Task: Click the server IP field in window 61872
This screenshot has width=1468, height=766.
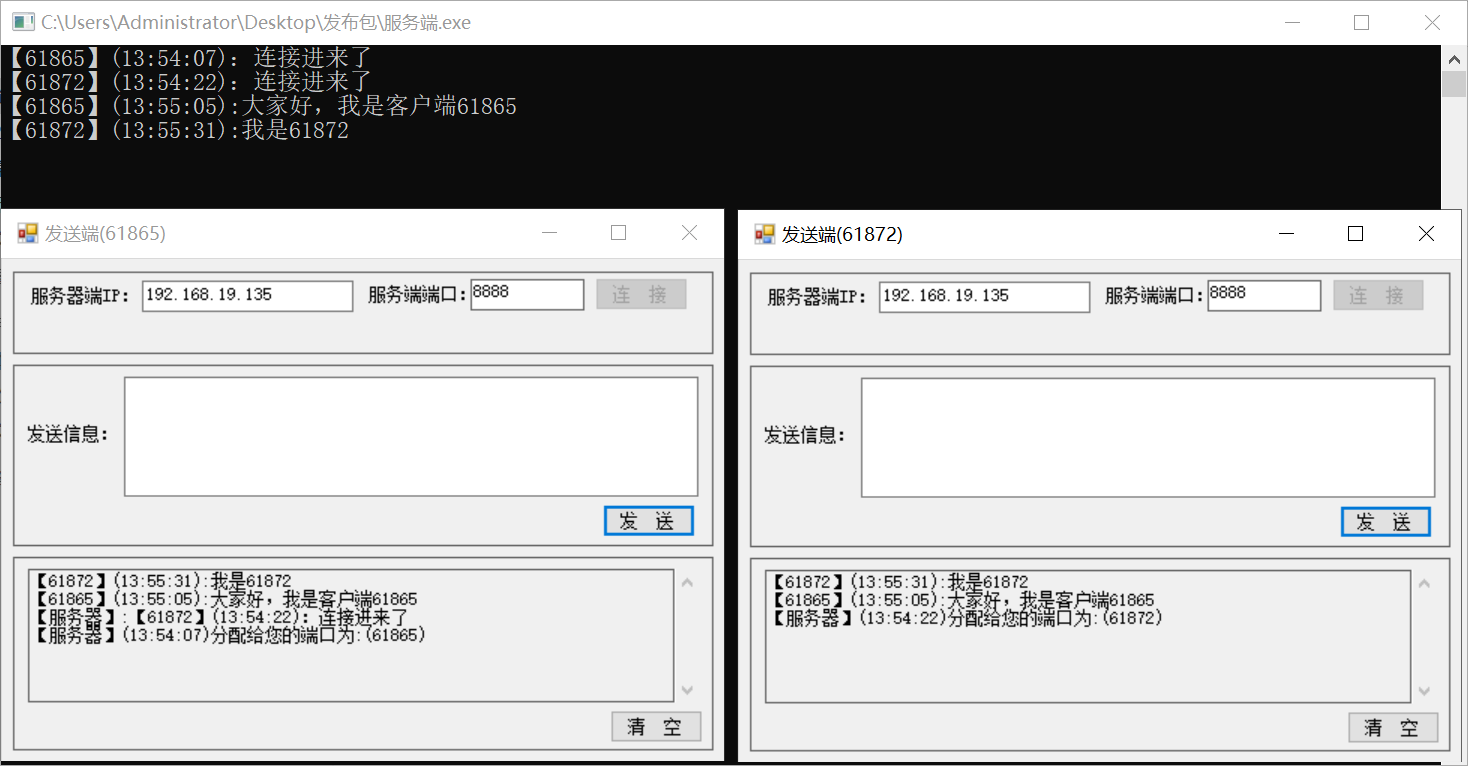Action: coord(985,296)
